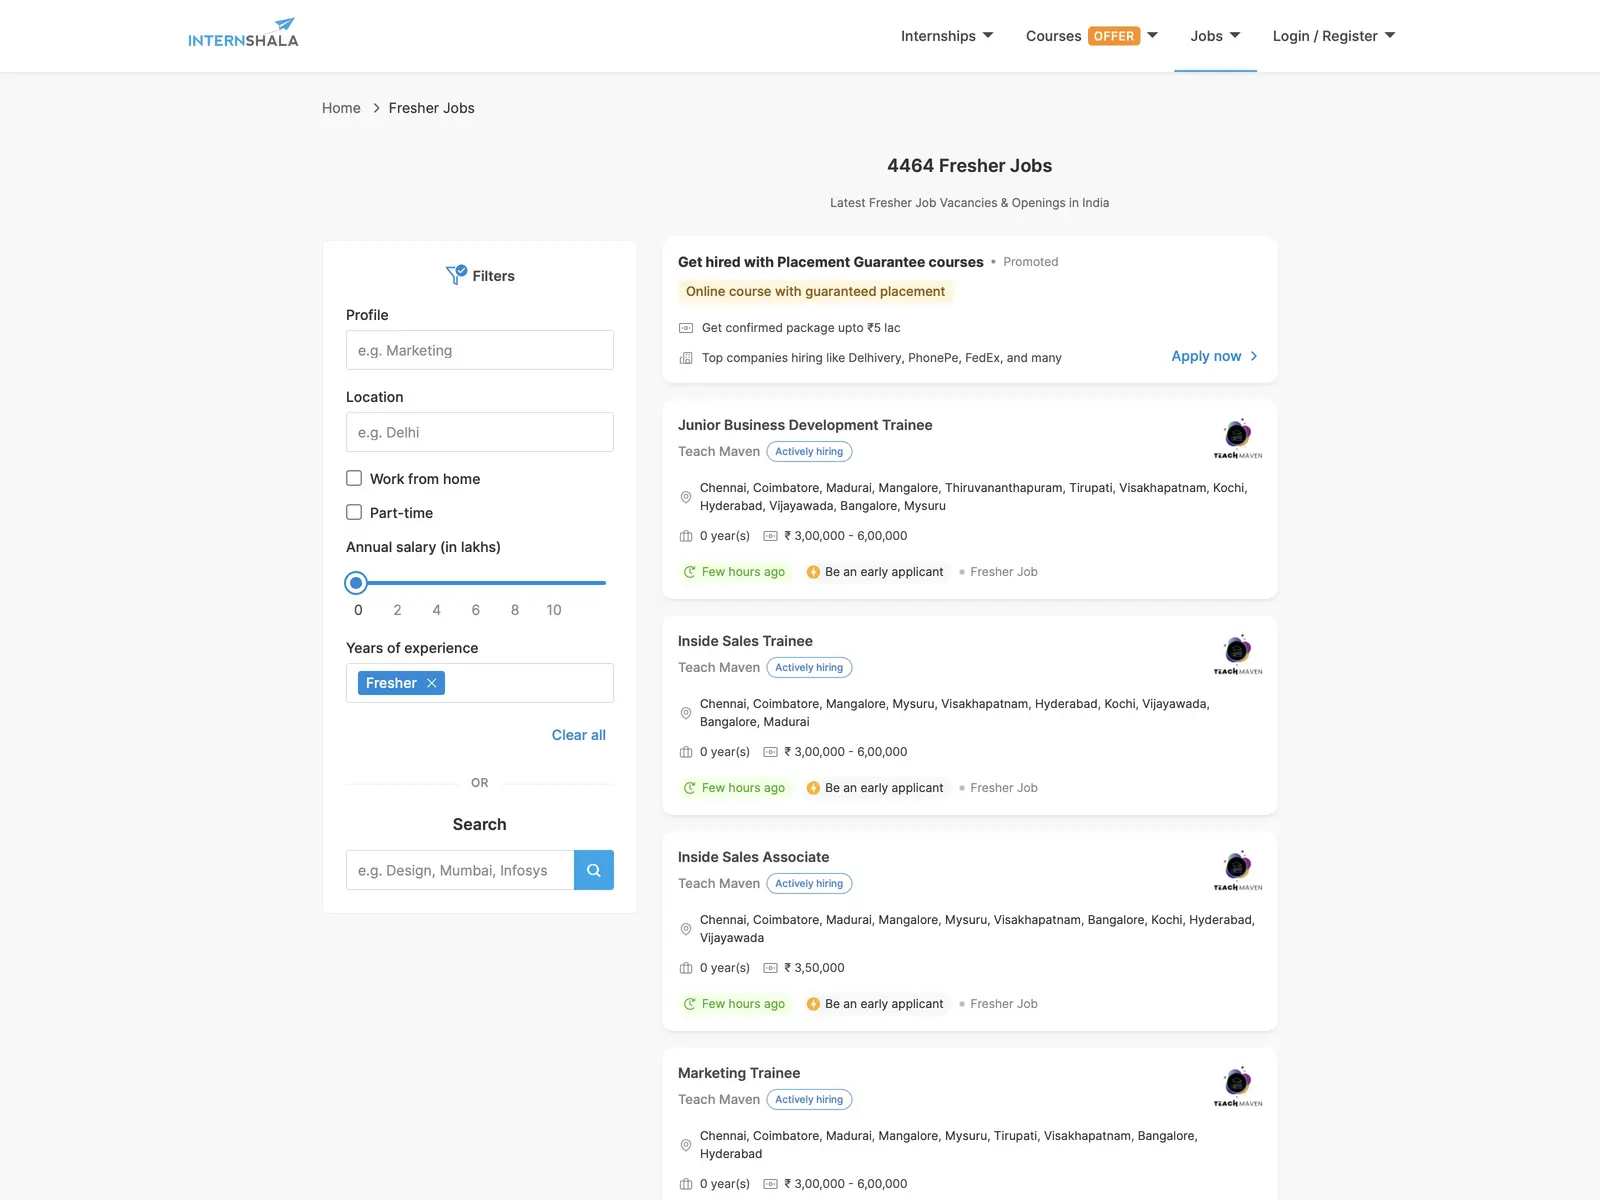Expand the Internships dropdown menu

tap(947, 36)
